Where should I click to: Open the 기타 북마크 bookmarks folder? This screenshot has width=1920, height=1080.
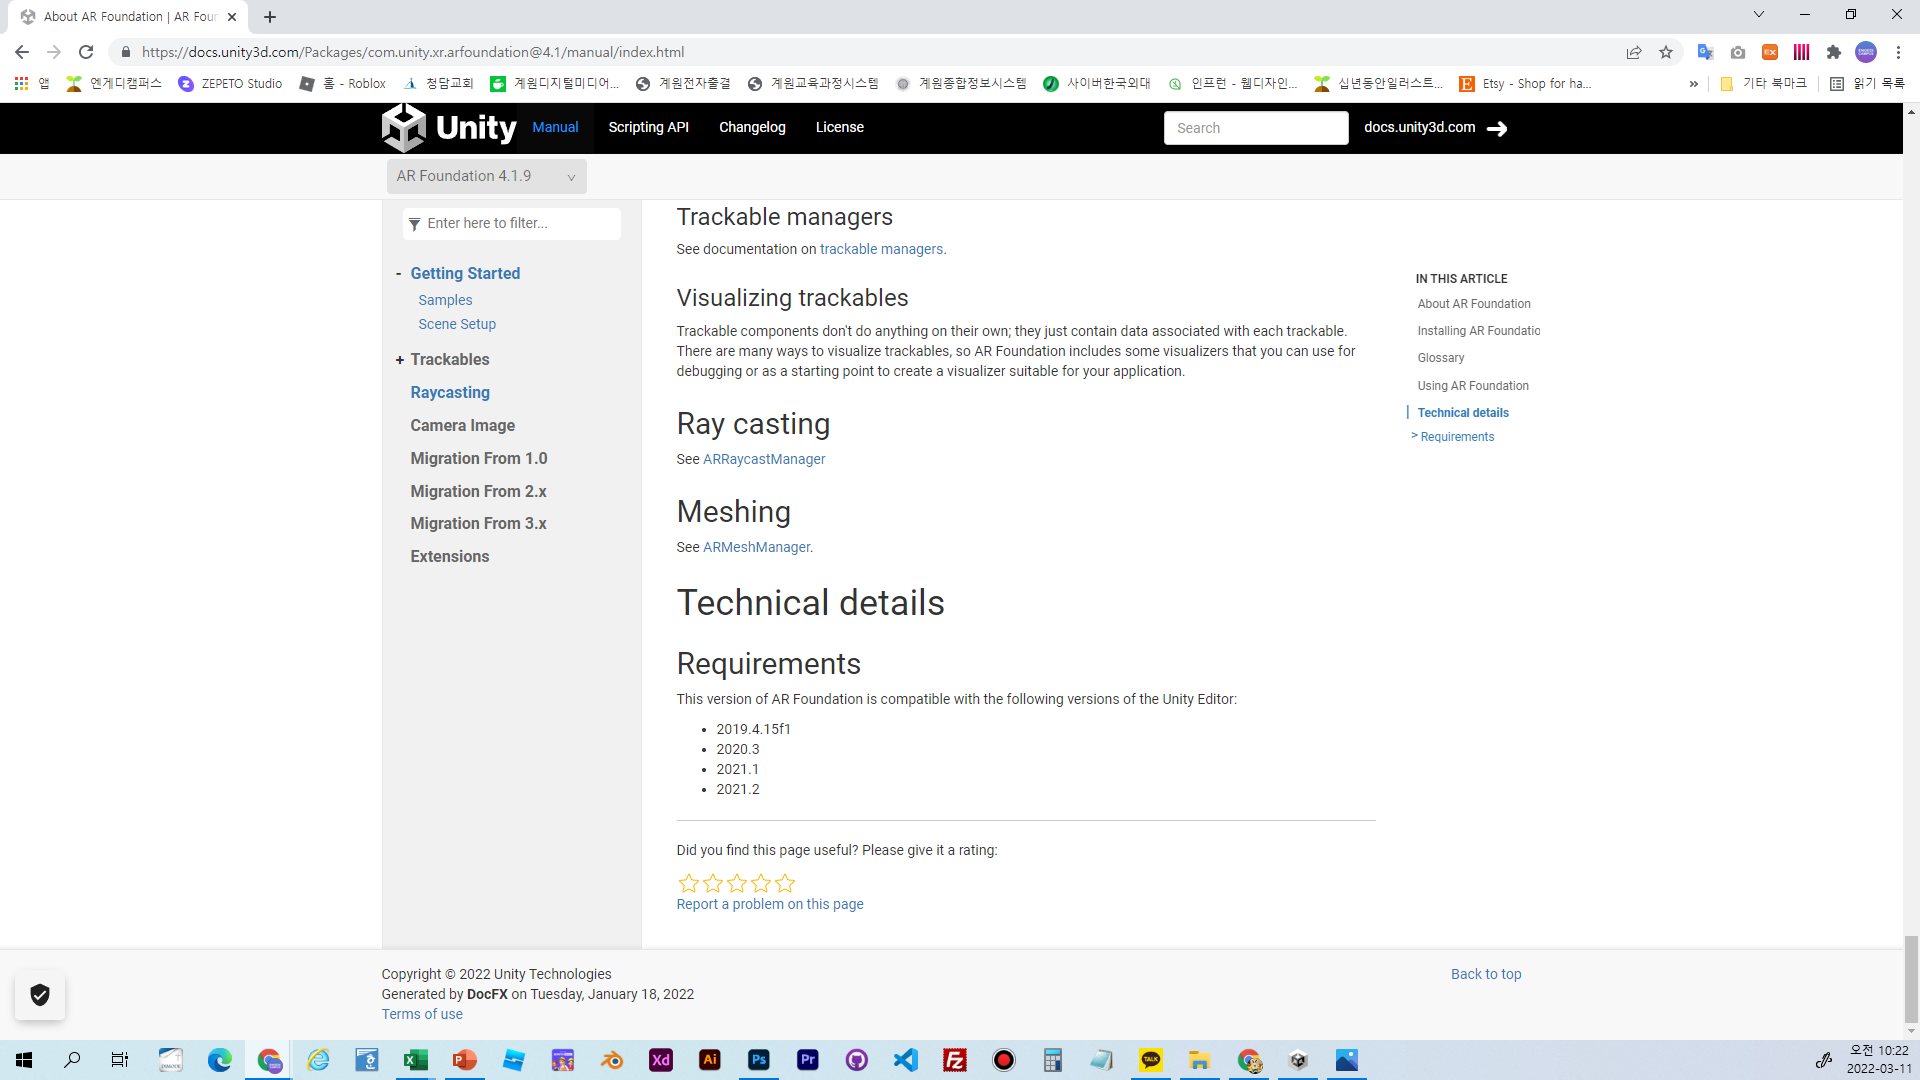click(x=1764, y=84)
